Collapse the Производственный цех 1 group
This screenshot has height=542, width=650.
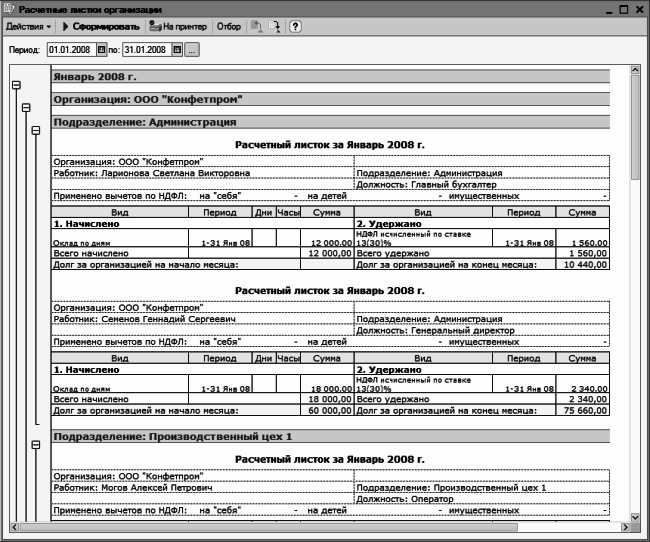pos(36,445)
